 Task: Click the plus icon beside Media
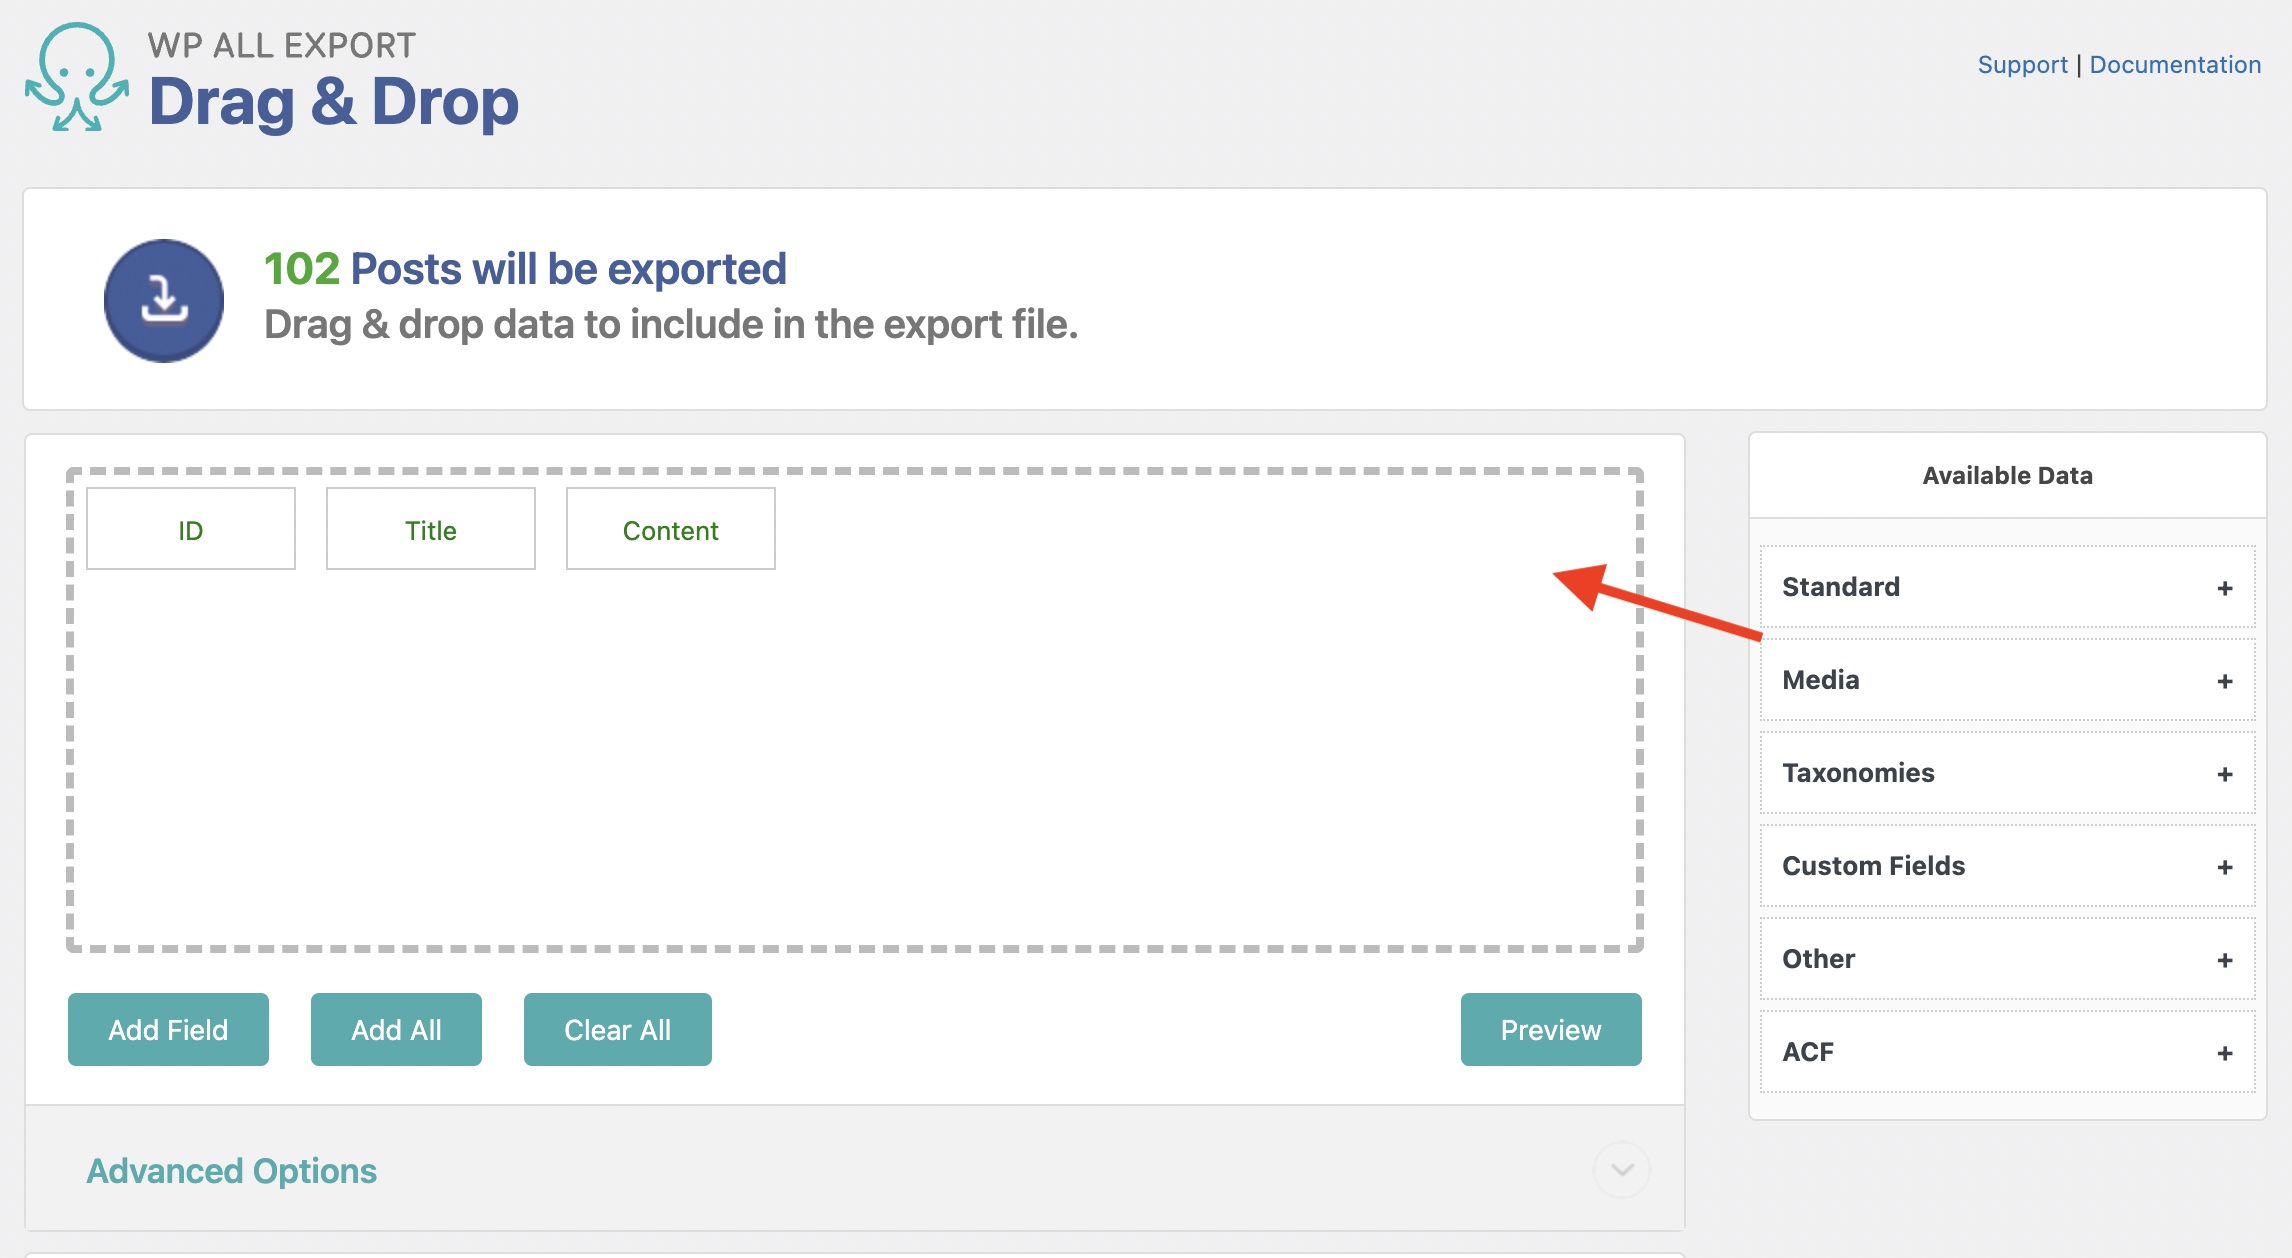click(2224, 681)
